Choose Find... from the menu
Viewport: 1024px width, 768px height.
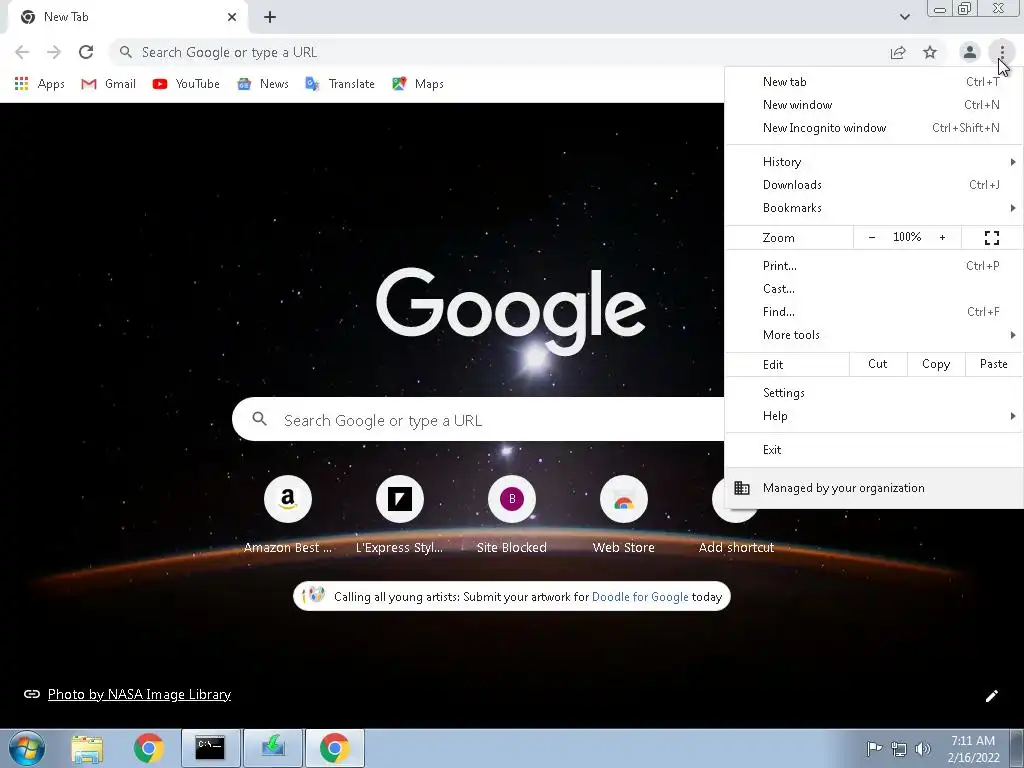pyautogui.click(x=874, y=312)
